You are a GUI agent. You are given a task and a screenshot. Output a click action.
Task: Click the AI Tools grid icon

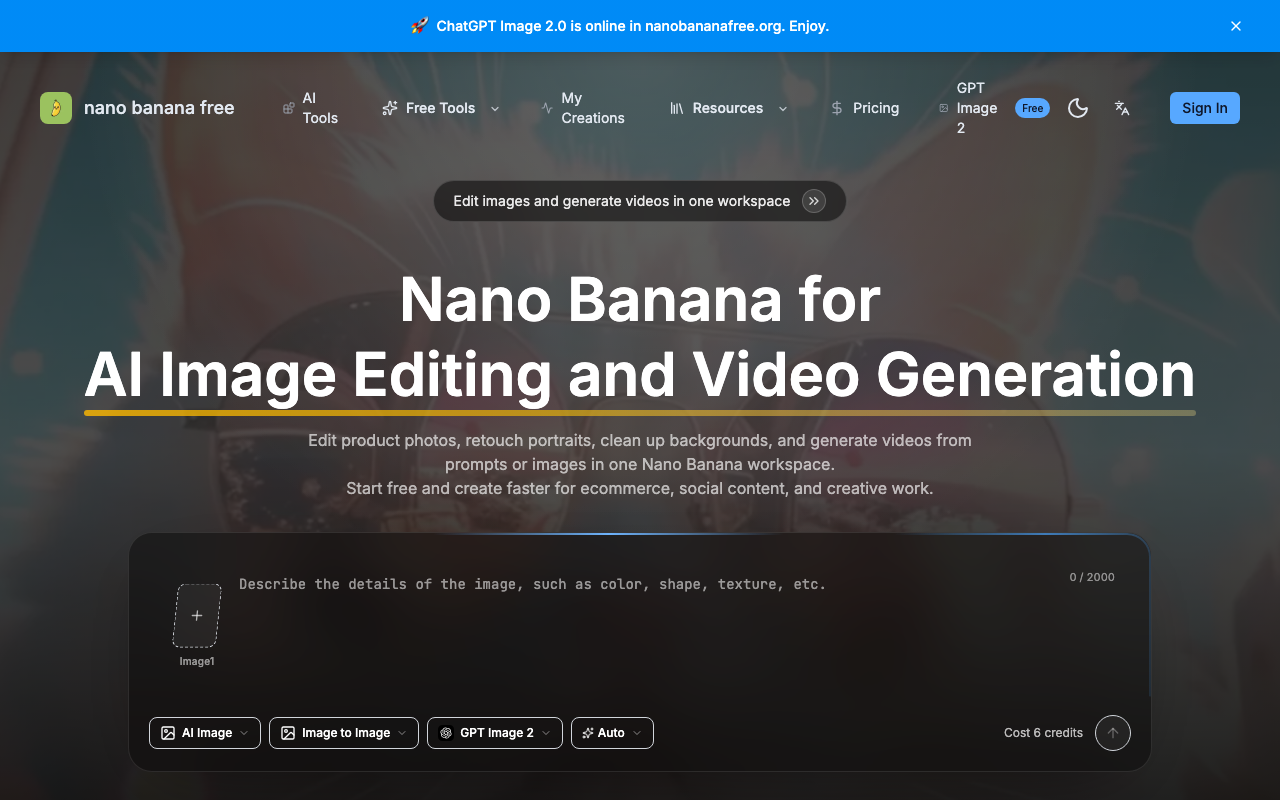(288, 108)
